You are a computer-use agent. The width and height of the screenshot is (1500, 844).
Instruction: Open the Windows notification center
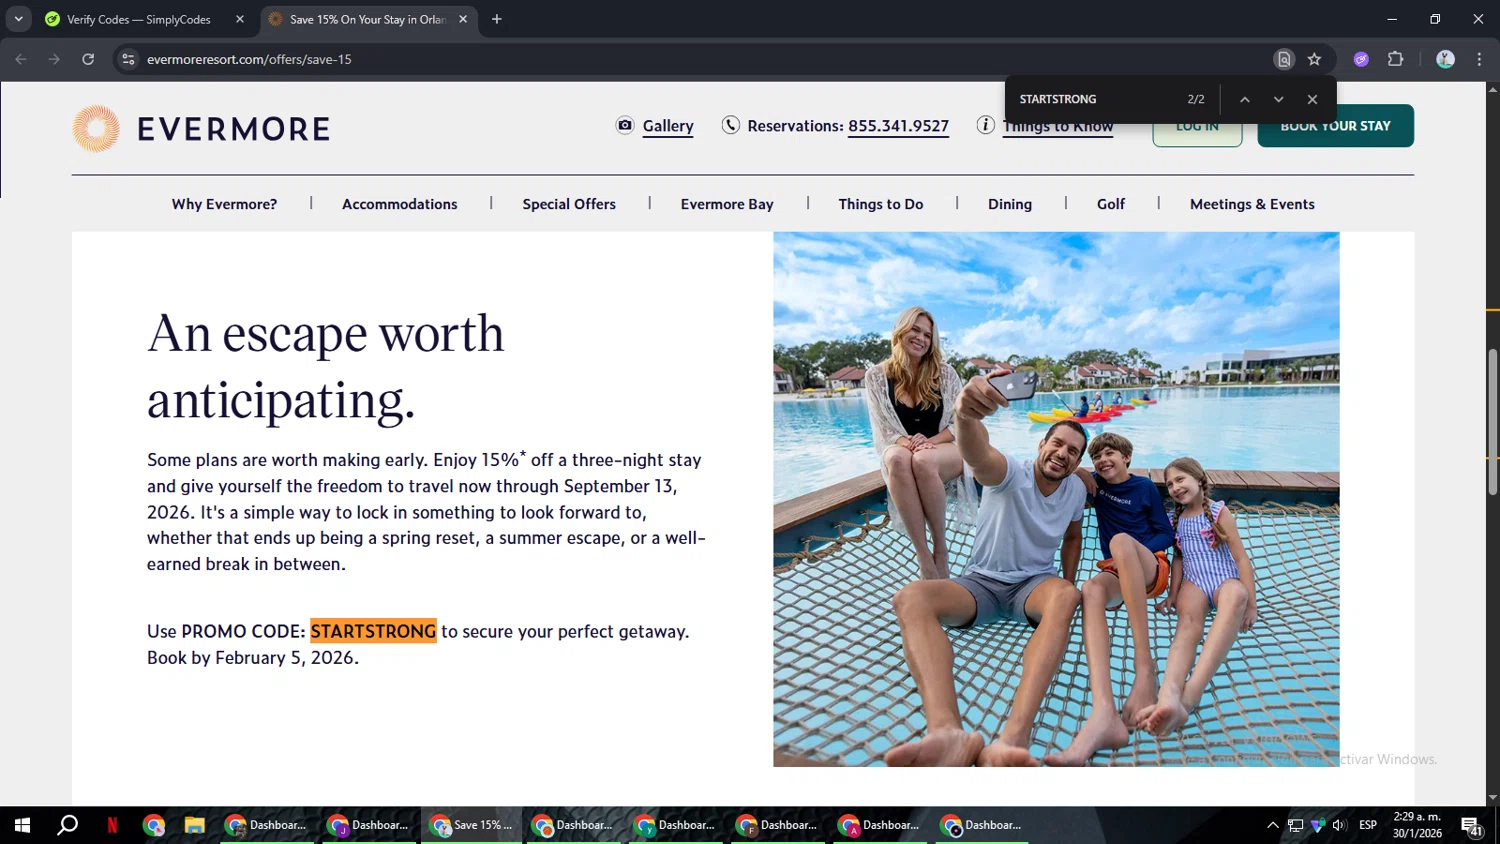pos(1471,825)
